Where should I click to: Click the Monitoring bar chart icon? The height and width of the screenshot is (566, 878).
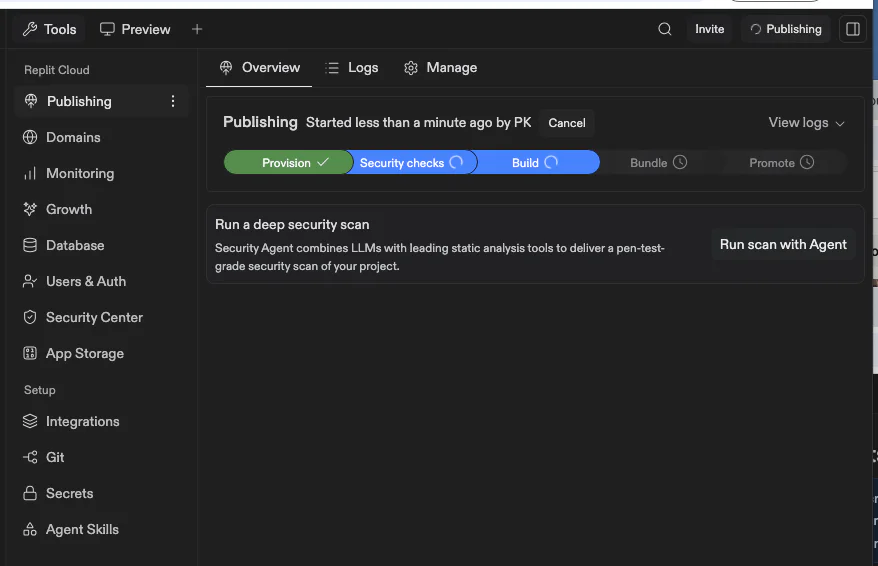[x=30, y=174]
